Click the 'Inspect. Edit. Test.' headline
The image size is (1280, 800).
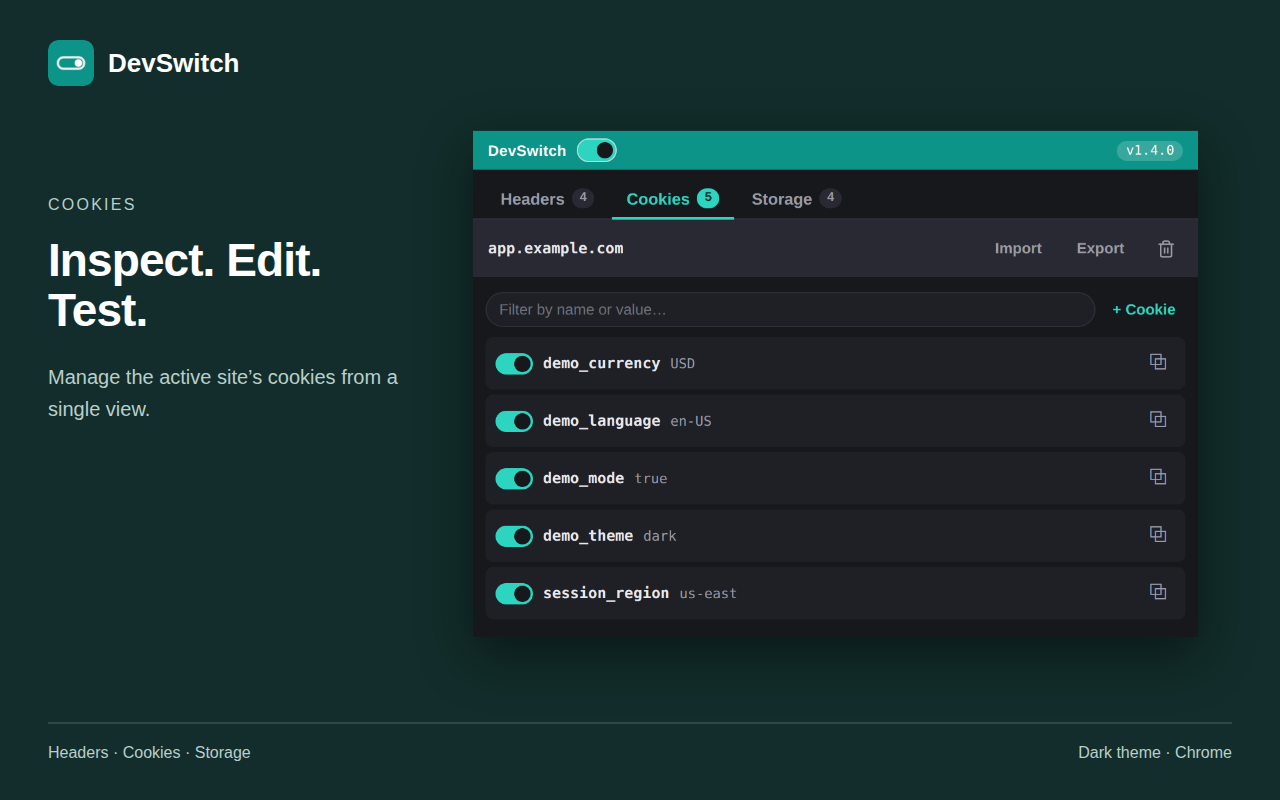tap(185, 285)
